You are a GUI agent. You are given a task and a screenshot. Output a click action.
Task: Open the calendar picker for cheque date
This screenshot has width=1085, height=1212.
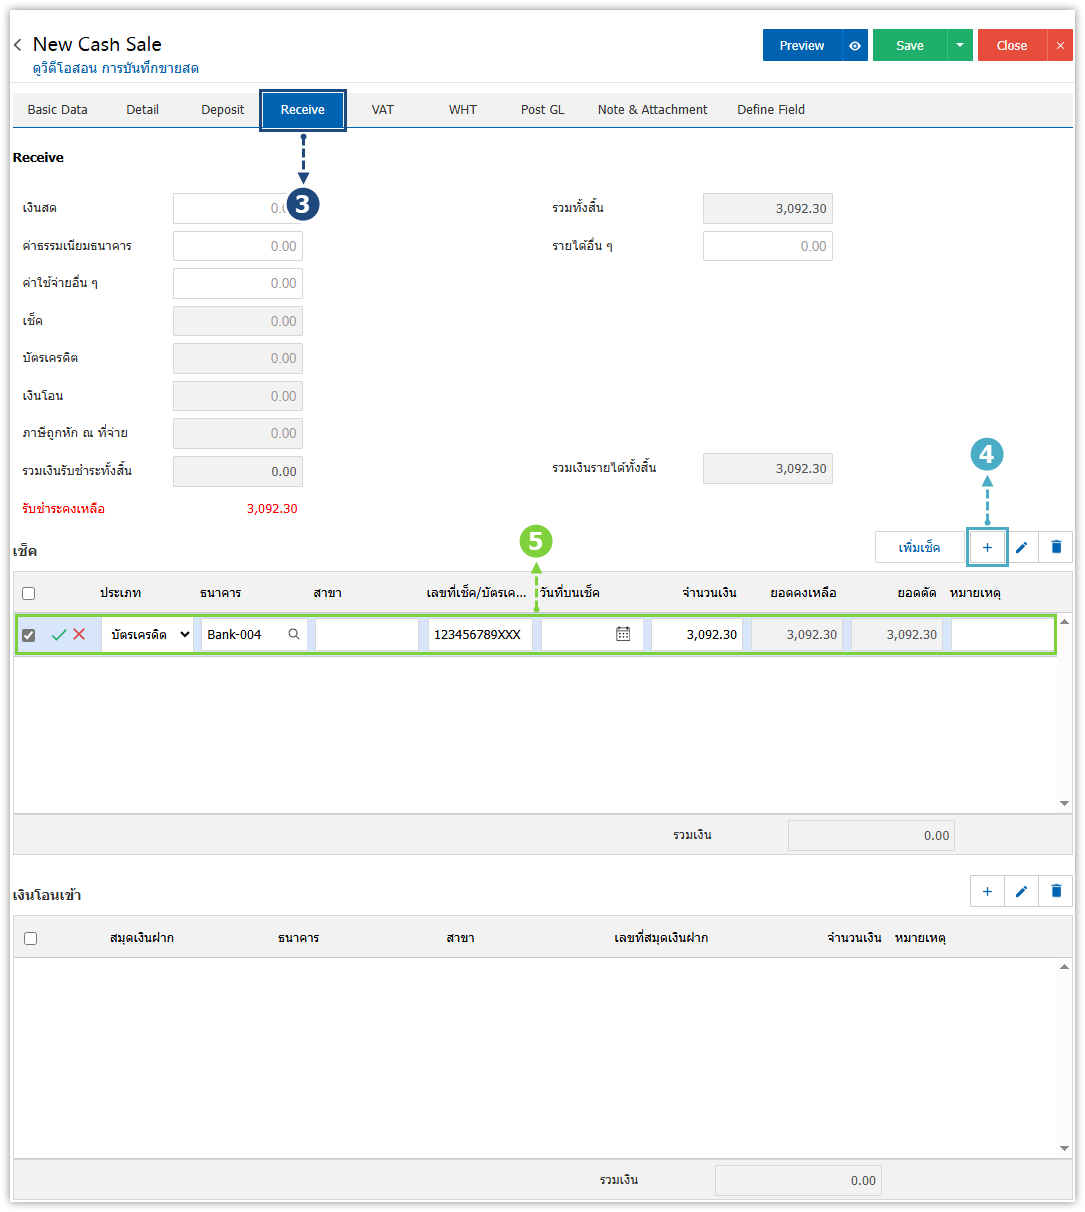pyautogui.click(x=623, y=634)
